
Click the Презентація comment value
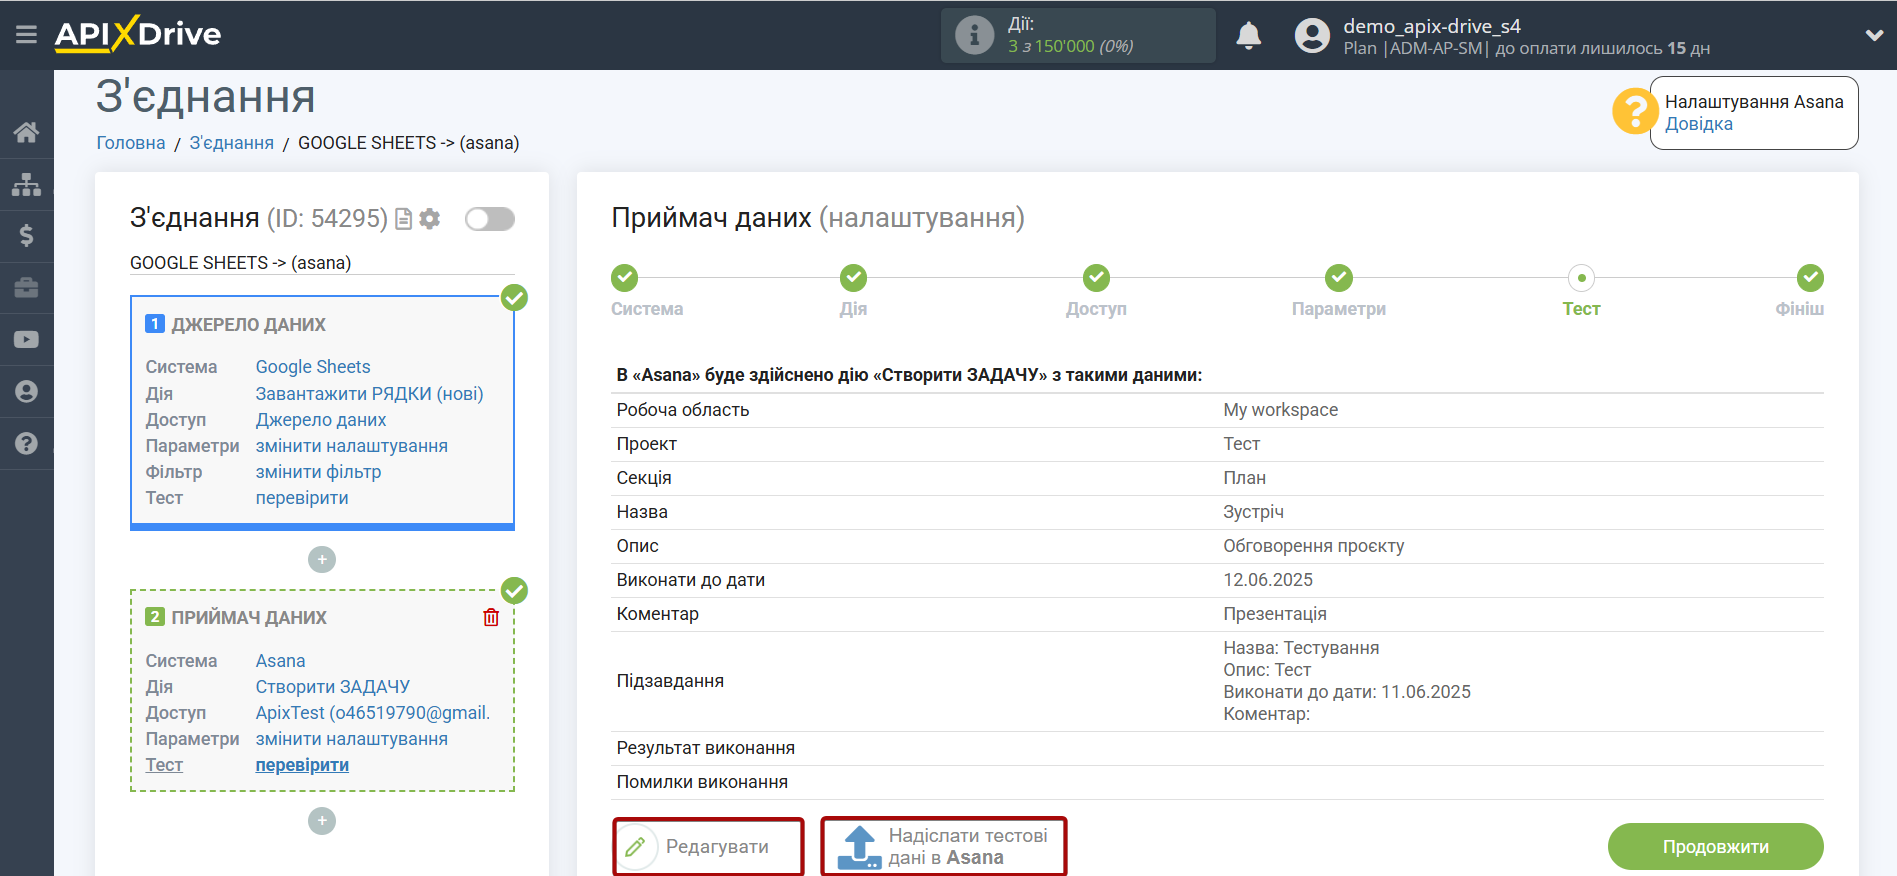(1275, 614)
